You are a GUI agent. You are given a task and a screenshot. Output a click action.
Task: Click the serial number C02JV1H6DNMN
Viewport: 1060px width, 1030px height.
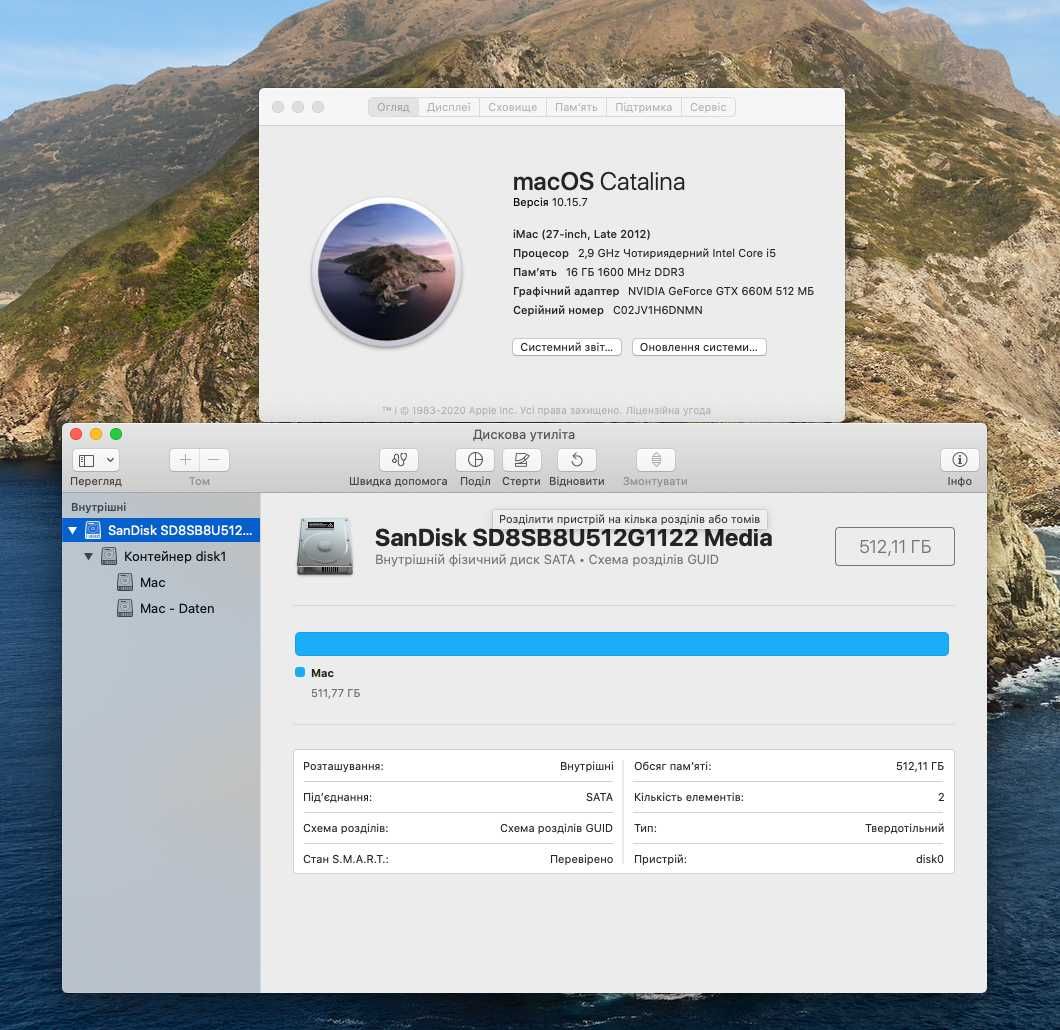point(658,310)
